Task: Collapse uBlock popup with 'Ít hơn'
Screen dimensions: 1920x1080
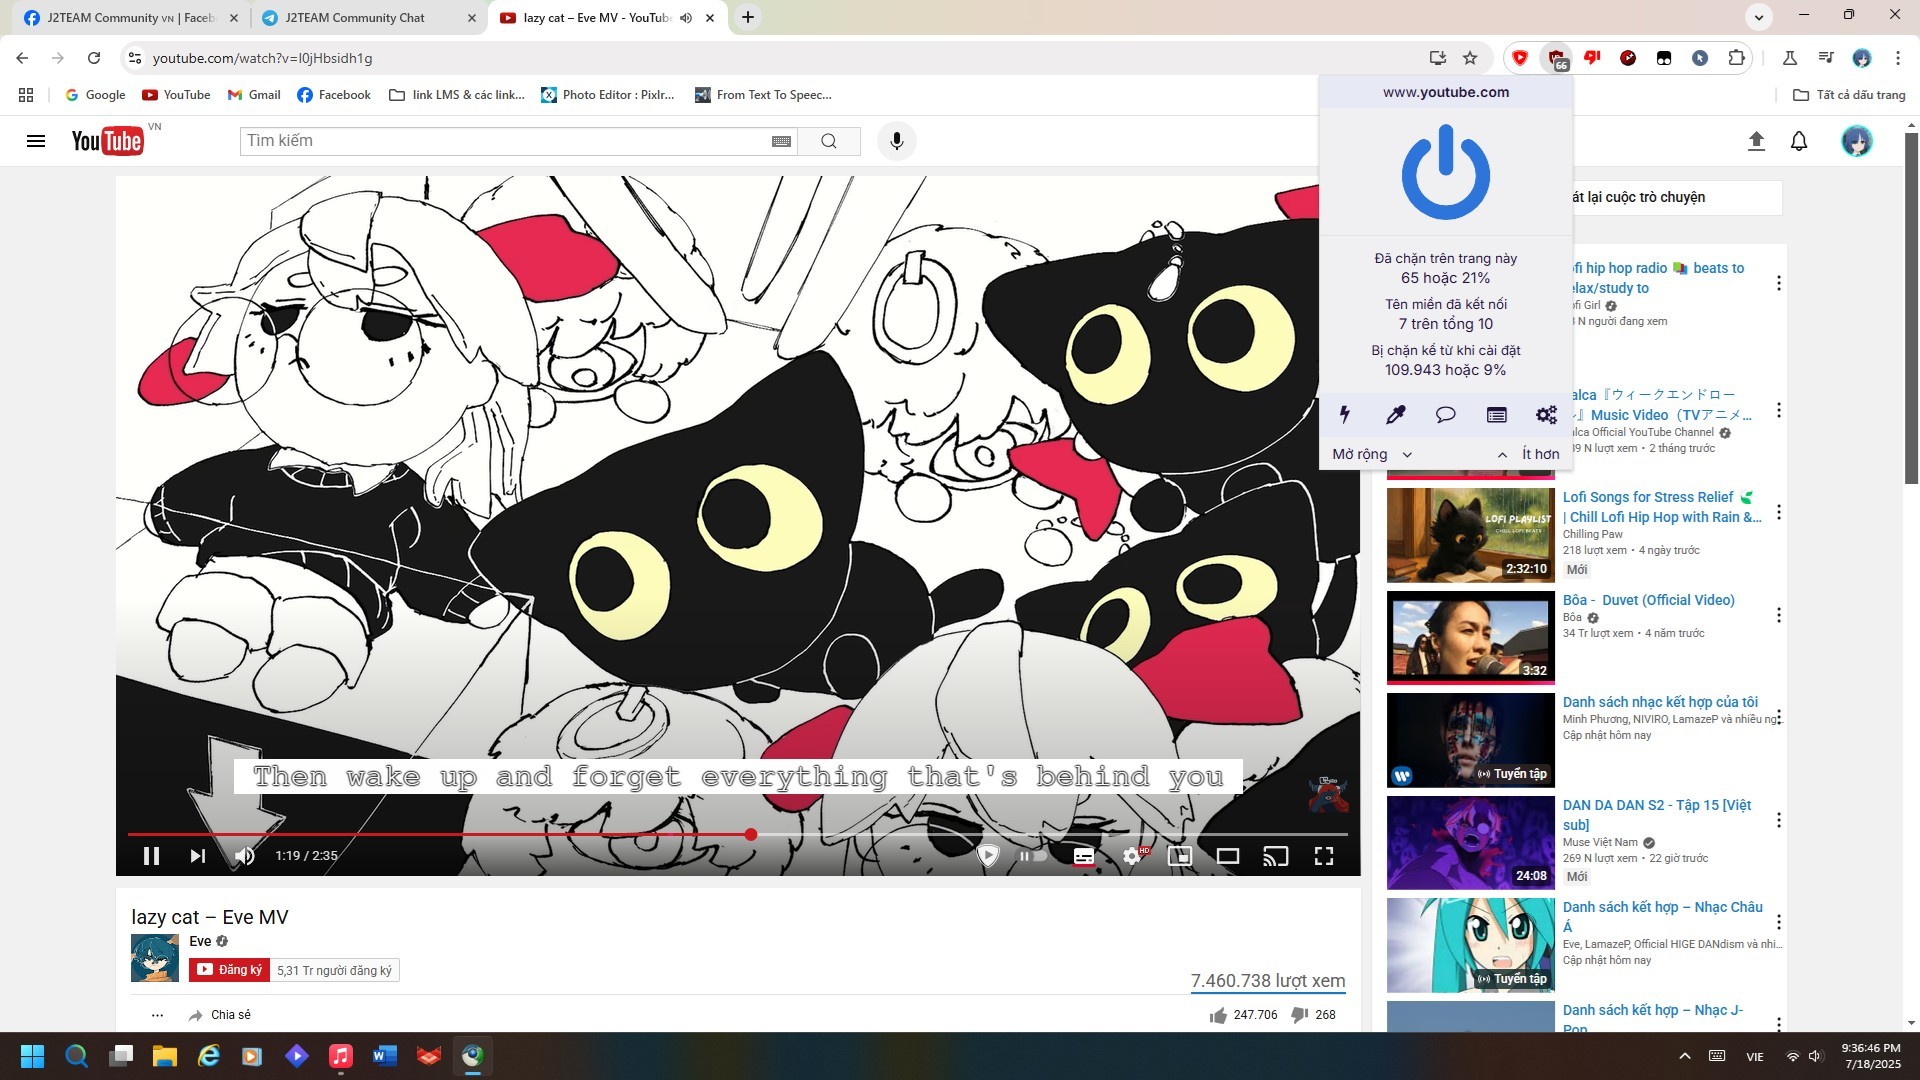Action: pos(1528,454)
